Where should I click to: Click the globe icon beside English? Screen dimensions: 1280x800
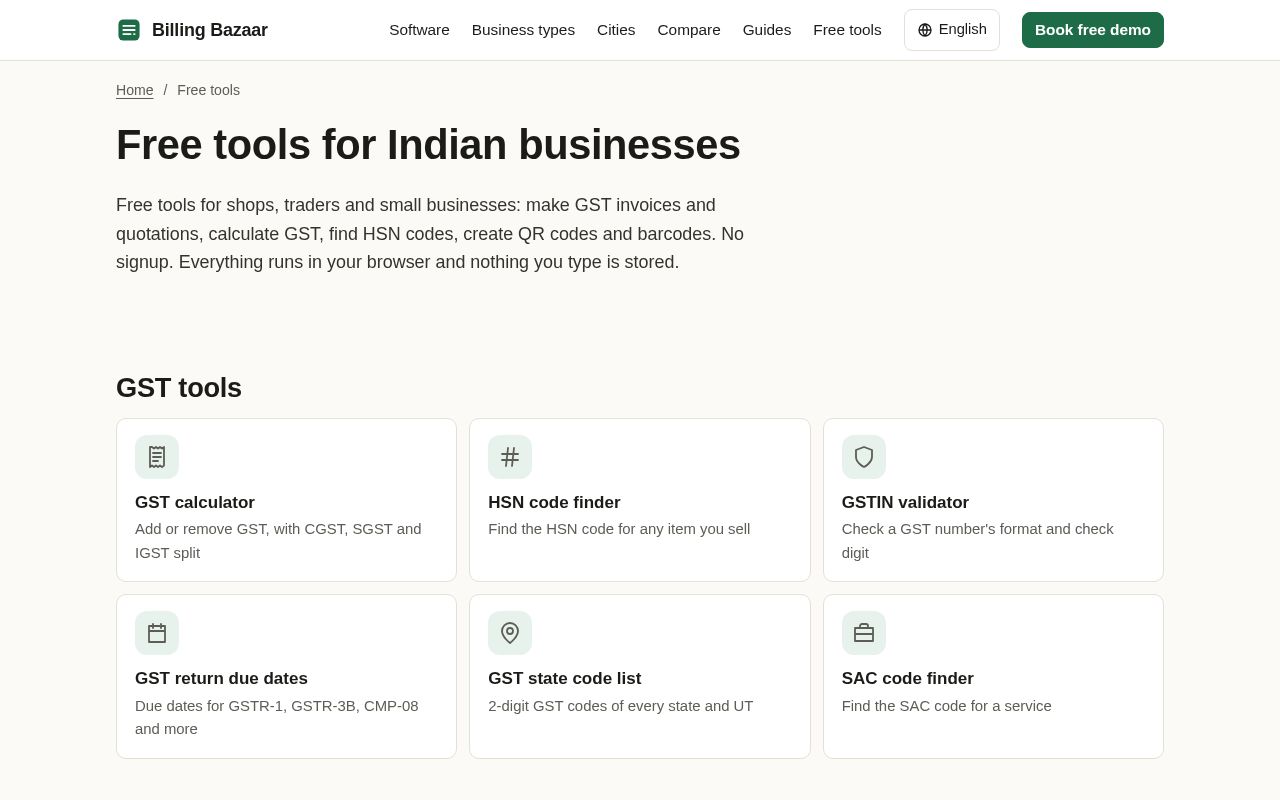925,30
